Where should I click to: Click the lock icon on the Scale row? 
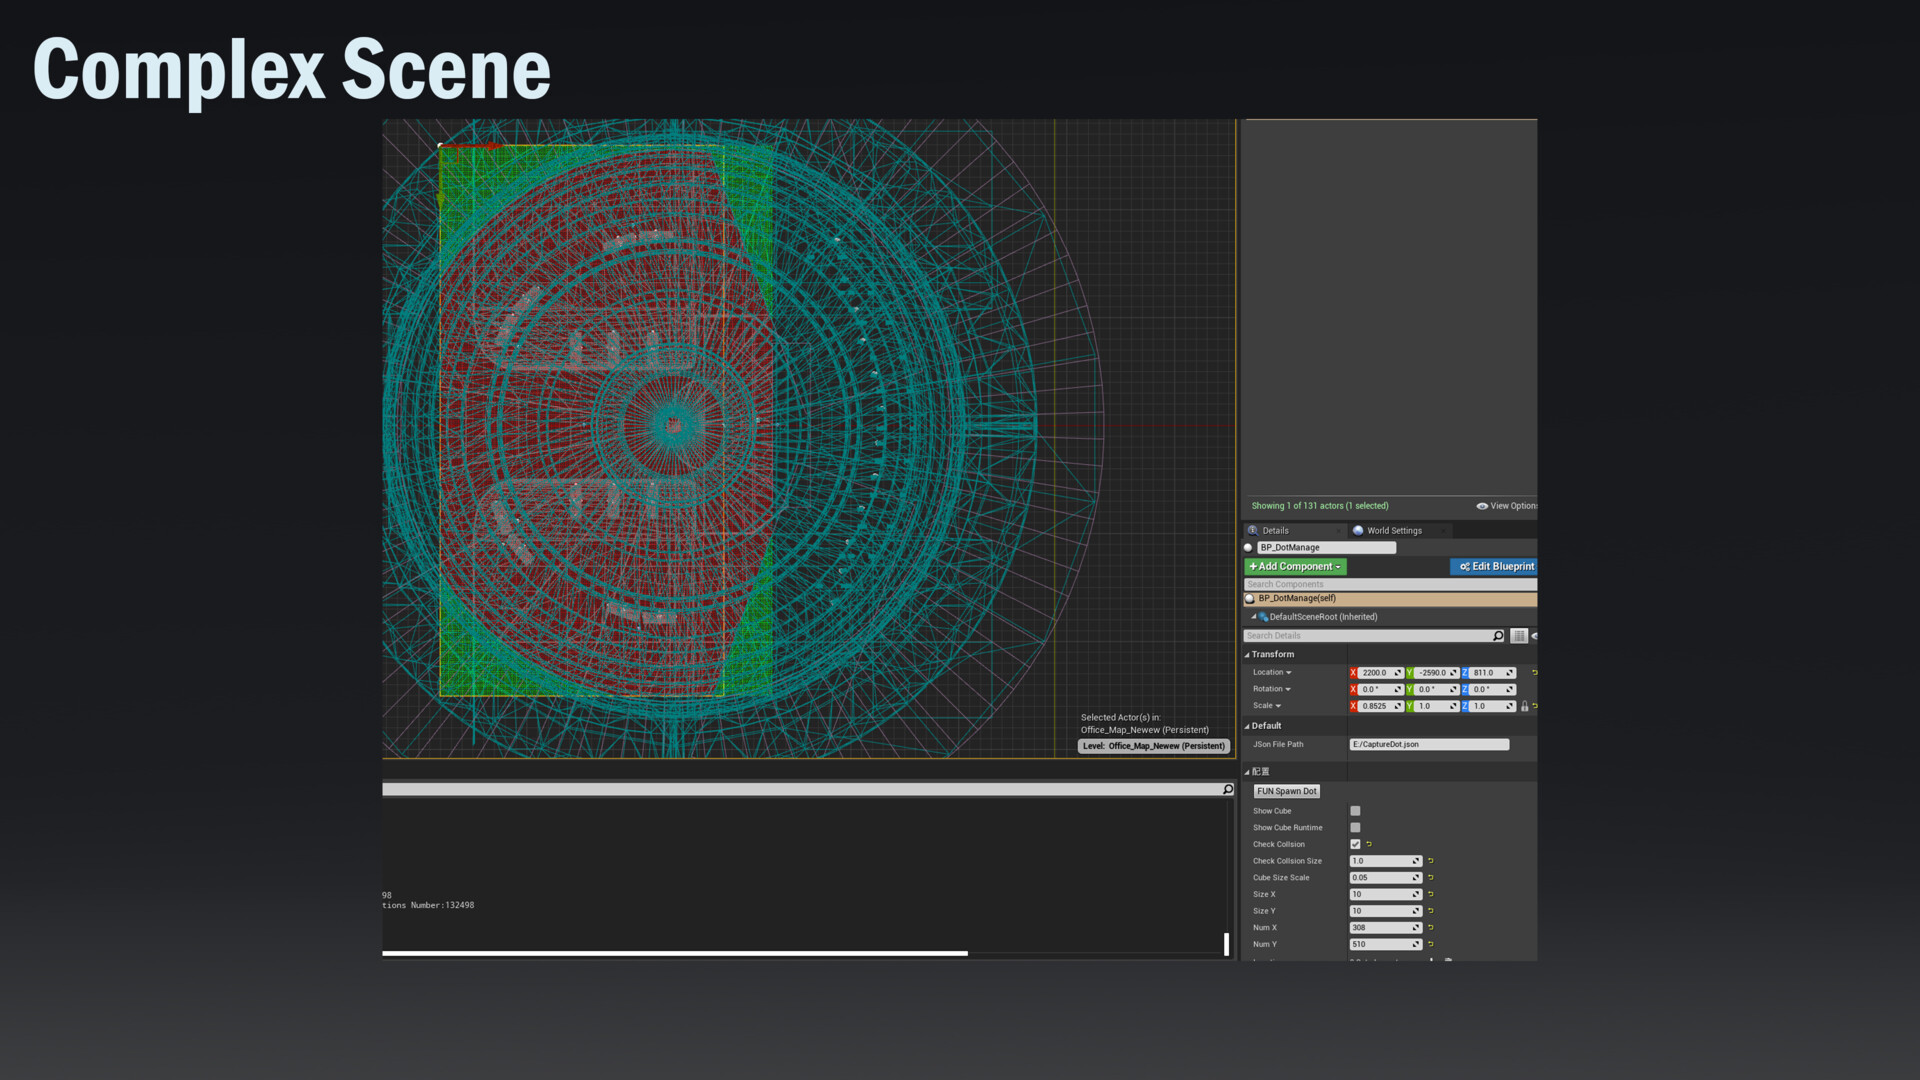tap(1524, 705)
